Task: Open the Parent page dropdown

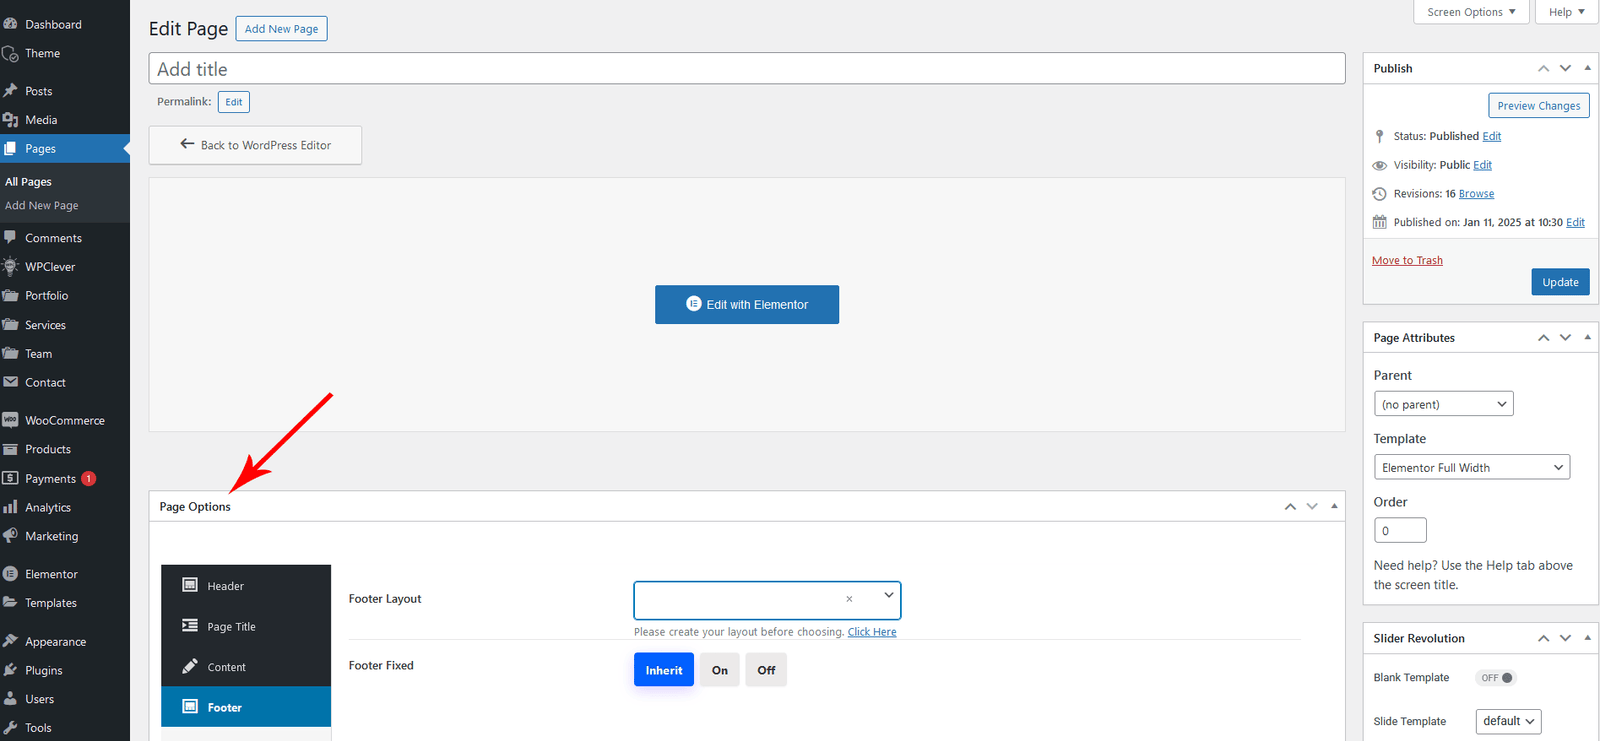Action: pos(1443,404)
